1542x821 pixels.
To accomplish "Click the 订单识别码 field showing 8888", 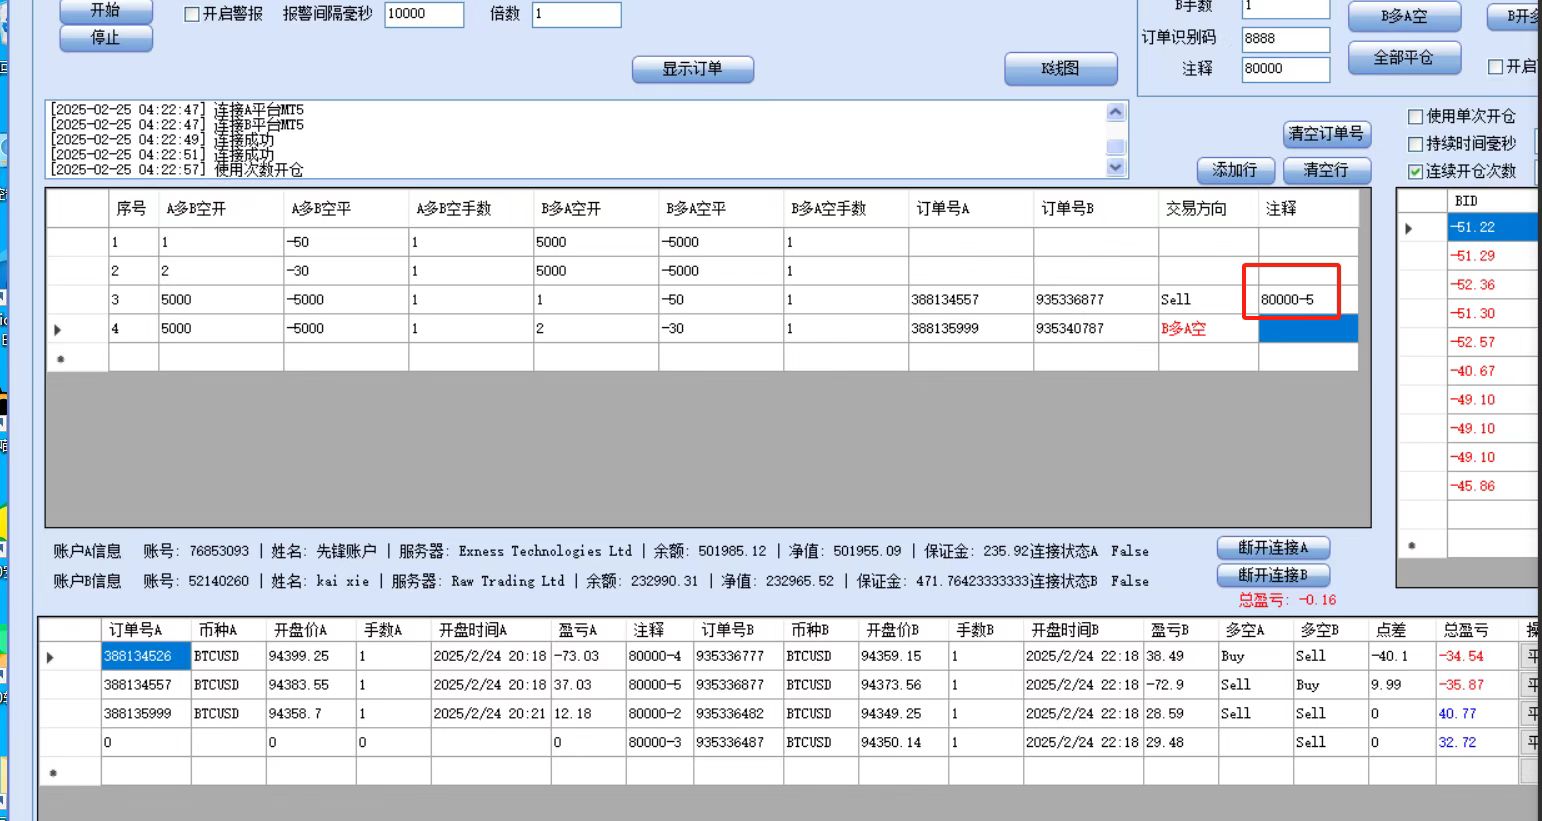I will click(1285, 38).
